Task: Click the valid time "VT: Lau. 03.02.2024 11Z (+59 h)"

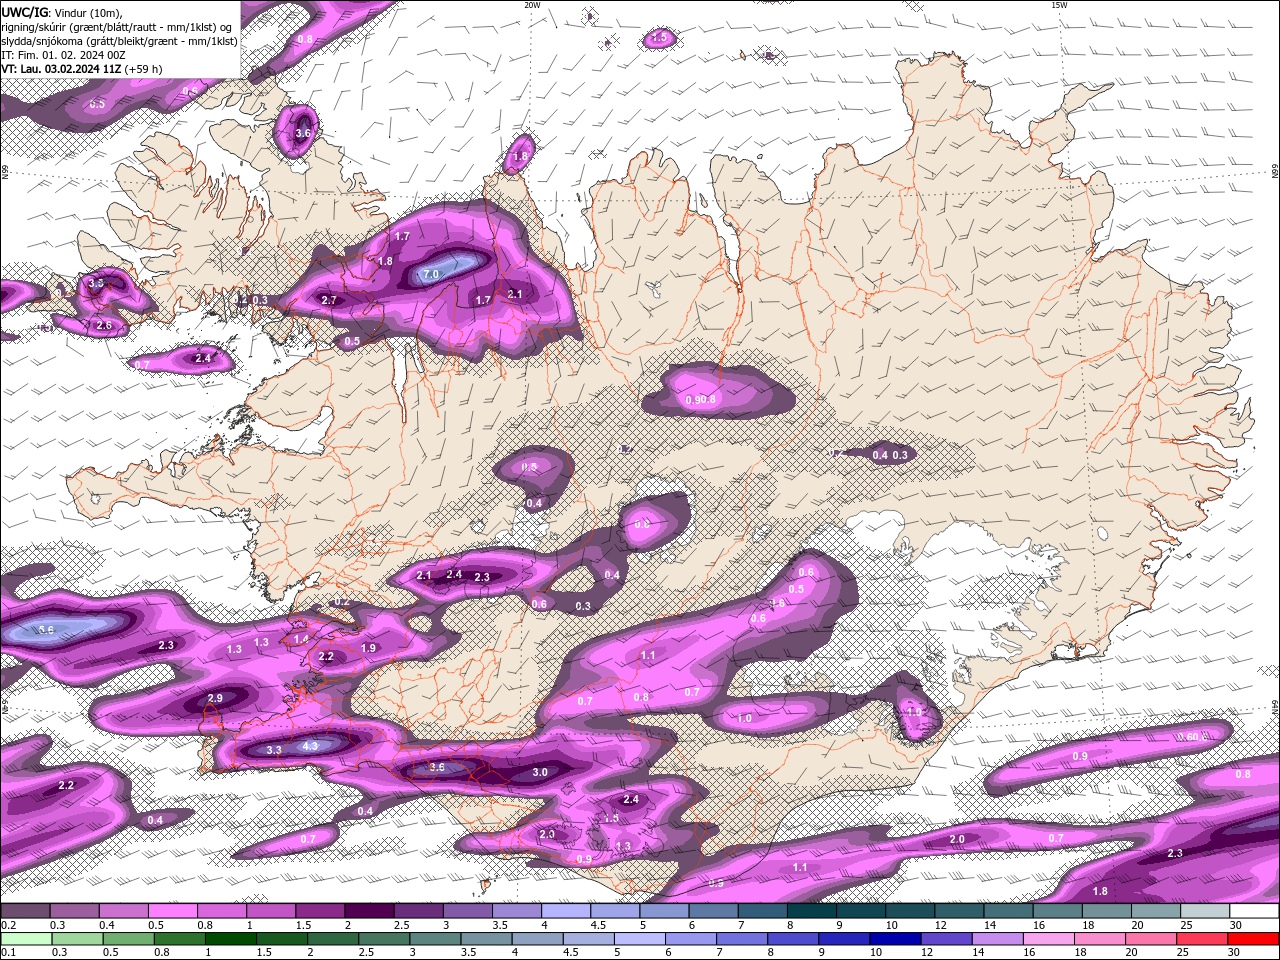Action: click(x=81, y=69)
